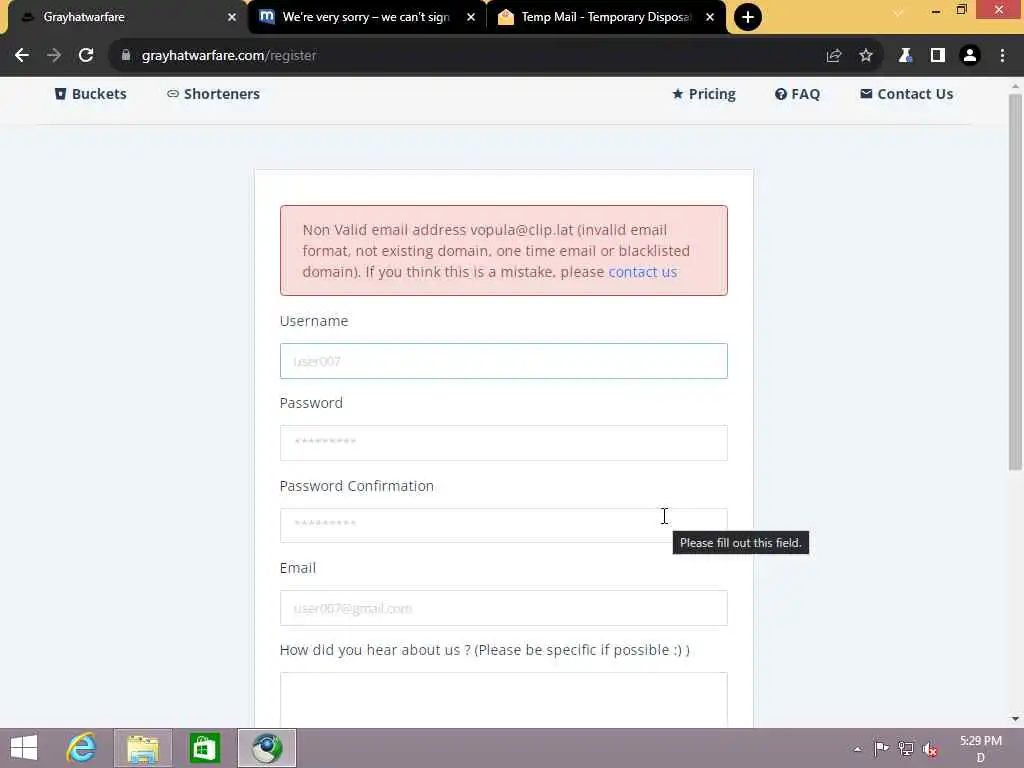
Task: Go back with browser back arrow
Action: click(22, 56)
